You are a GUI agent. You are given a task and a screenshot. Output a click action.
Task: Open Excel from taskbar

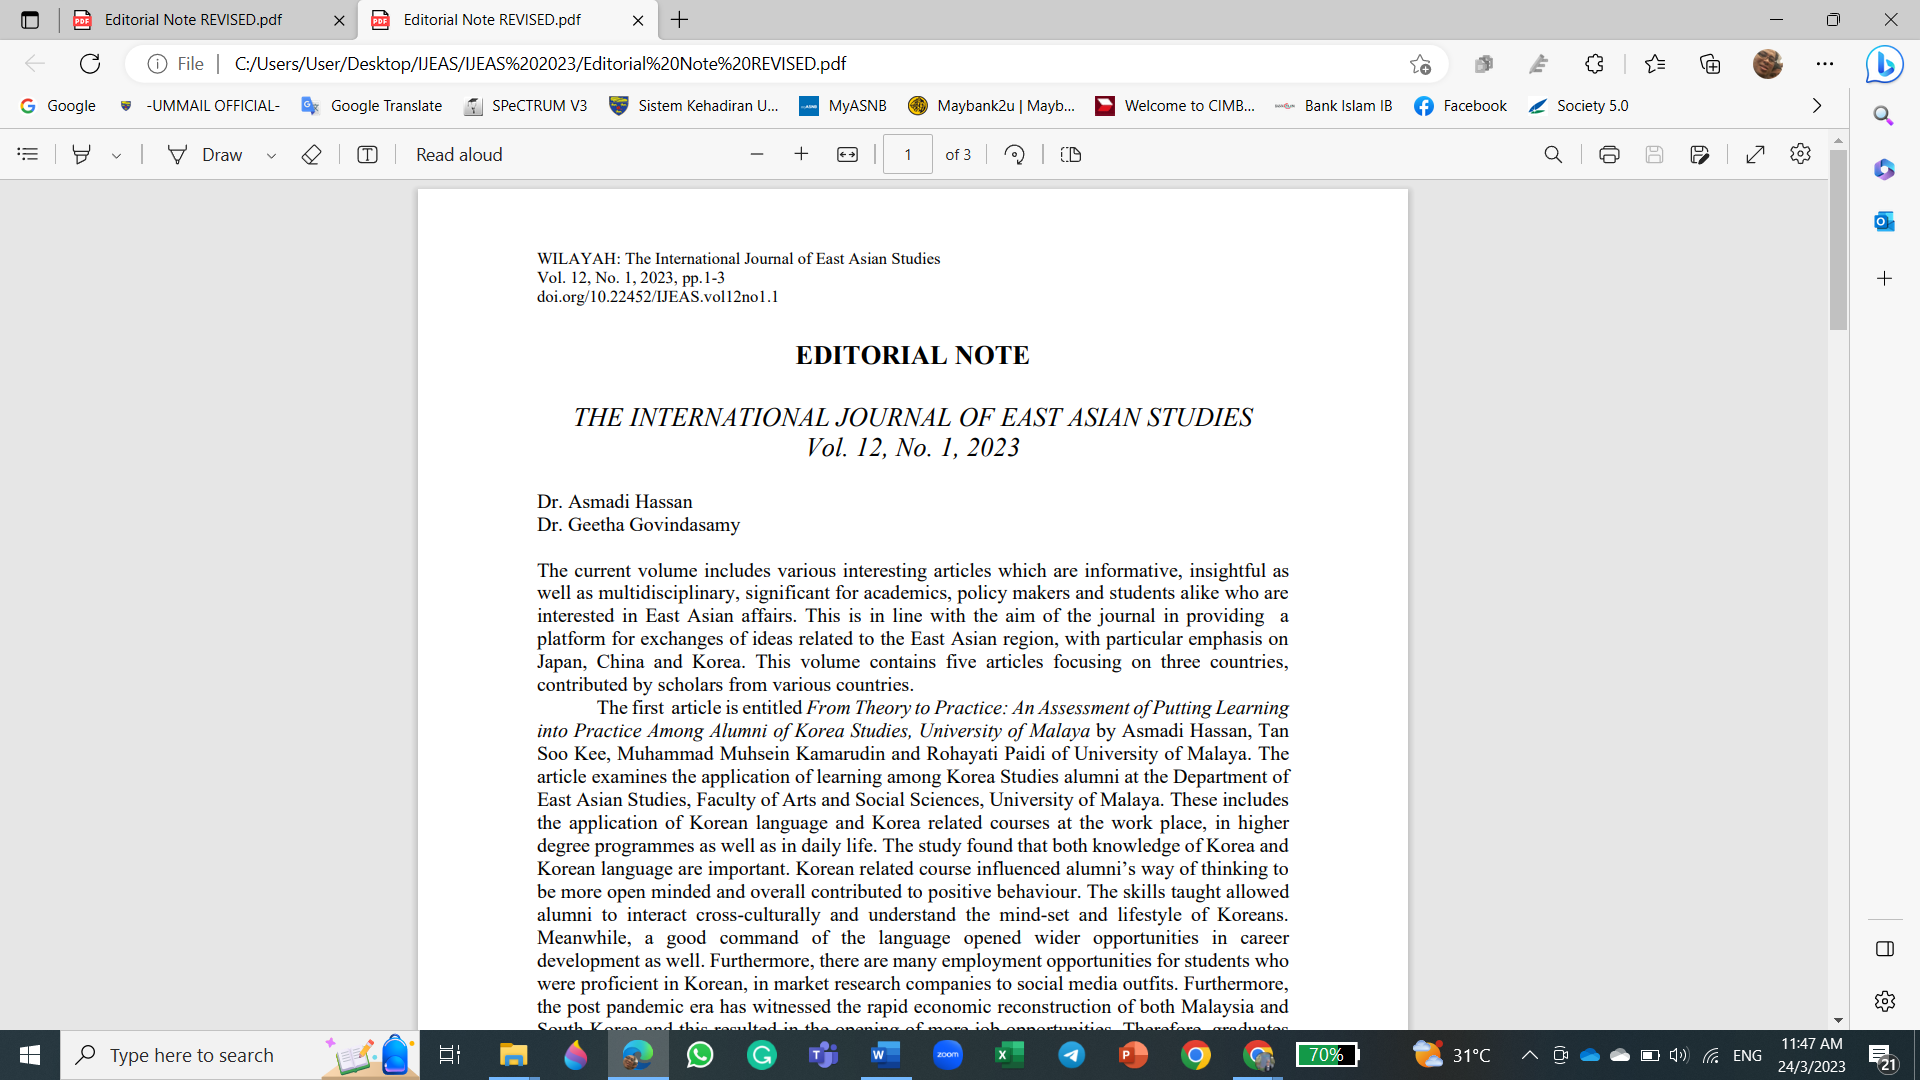[x=1010, y=1055]
